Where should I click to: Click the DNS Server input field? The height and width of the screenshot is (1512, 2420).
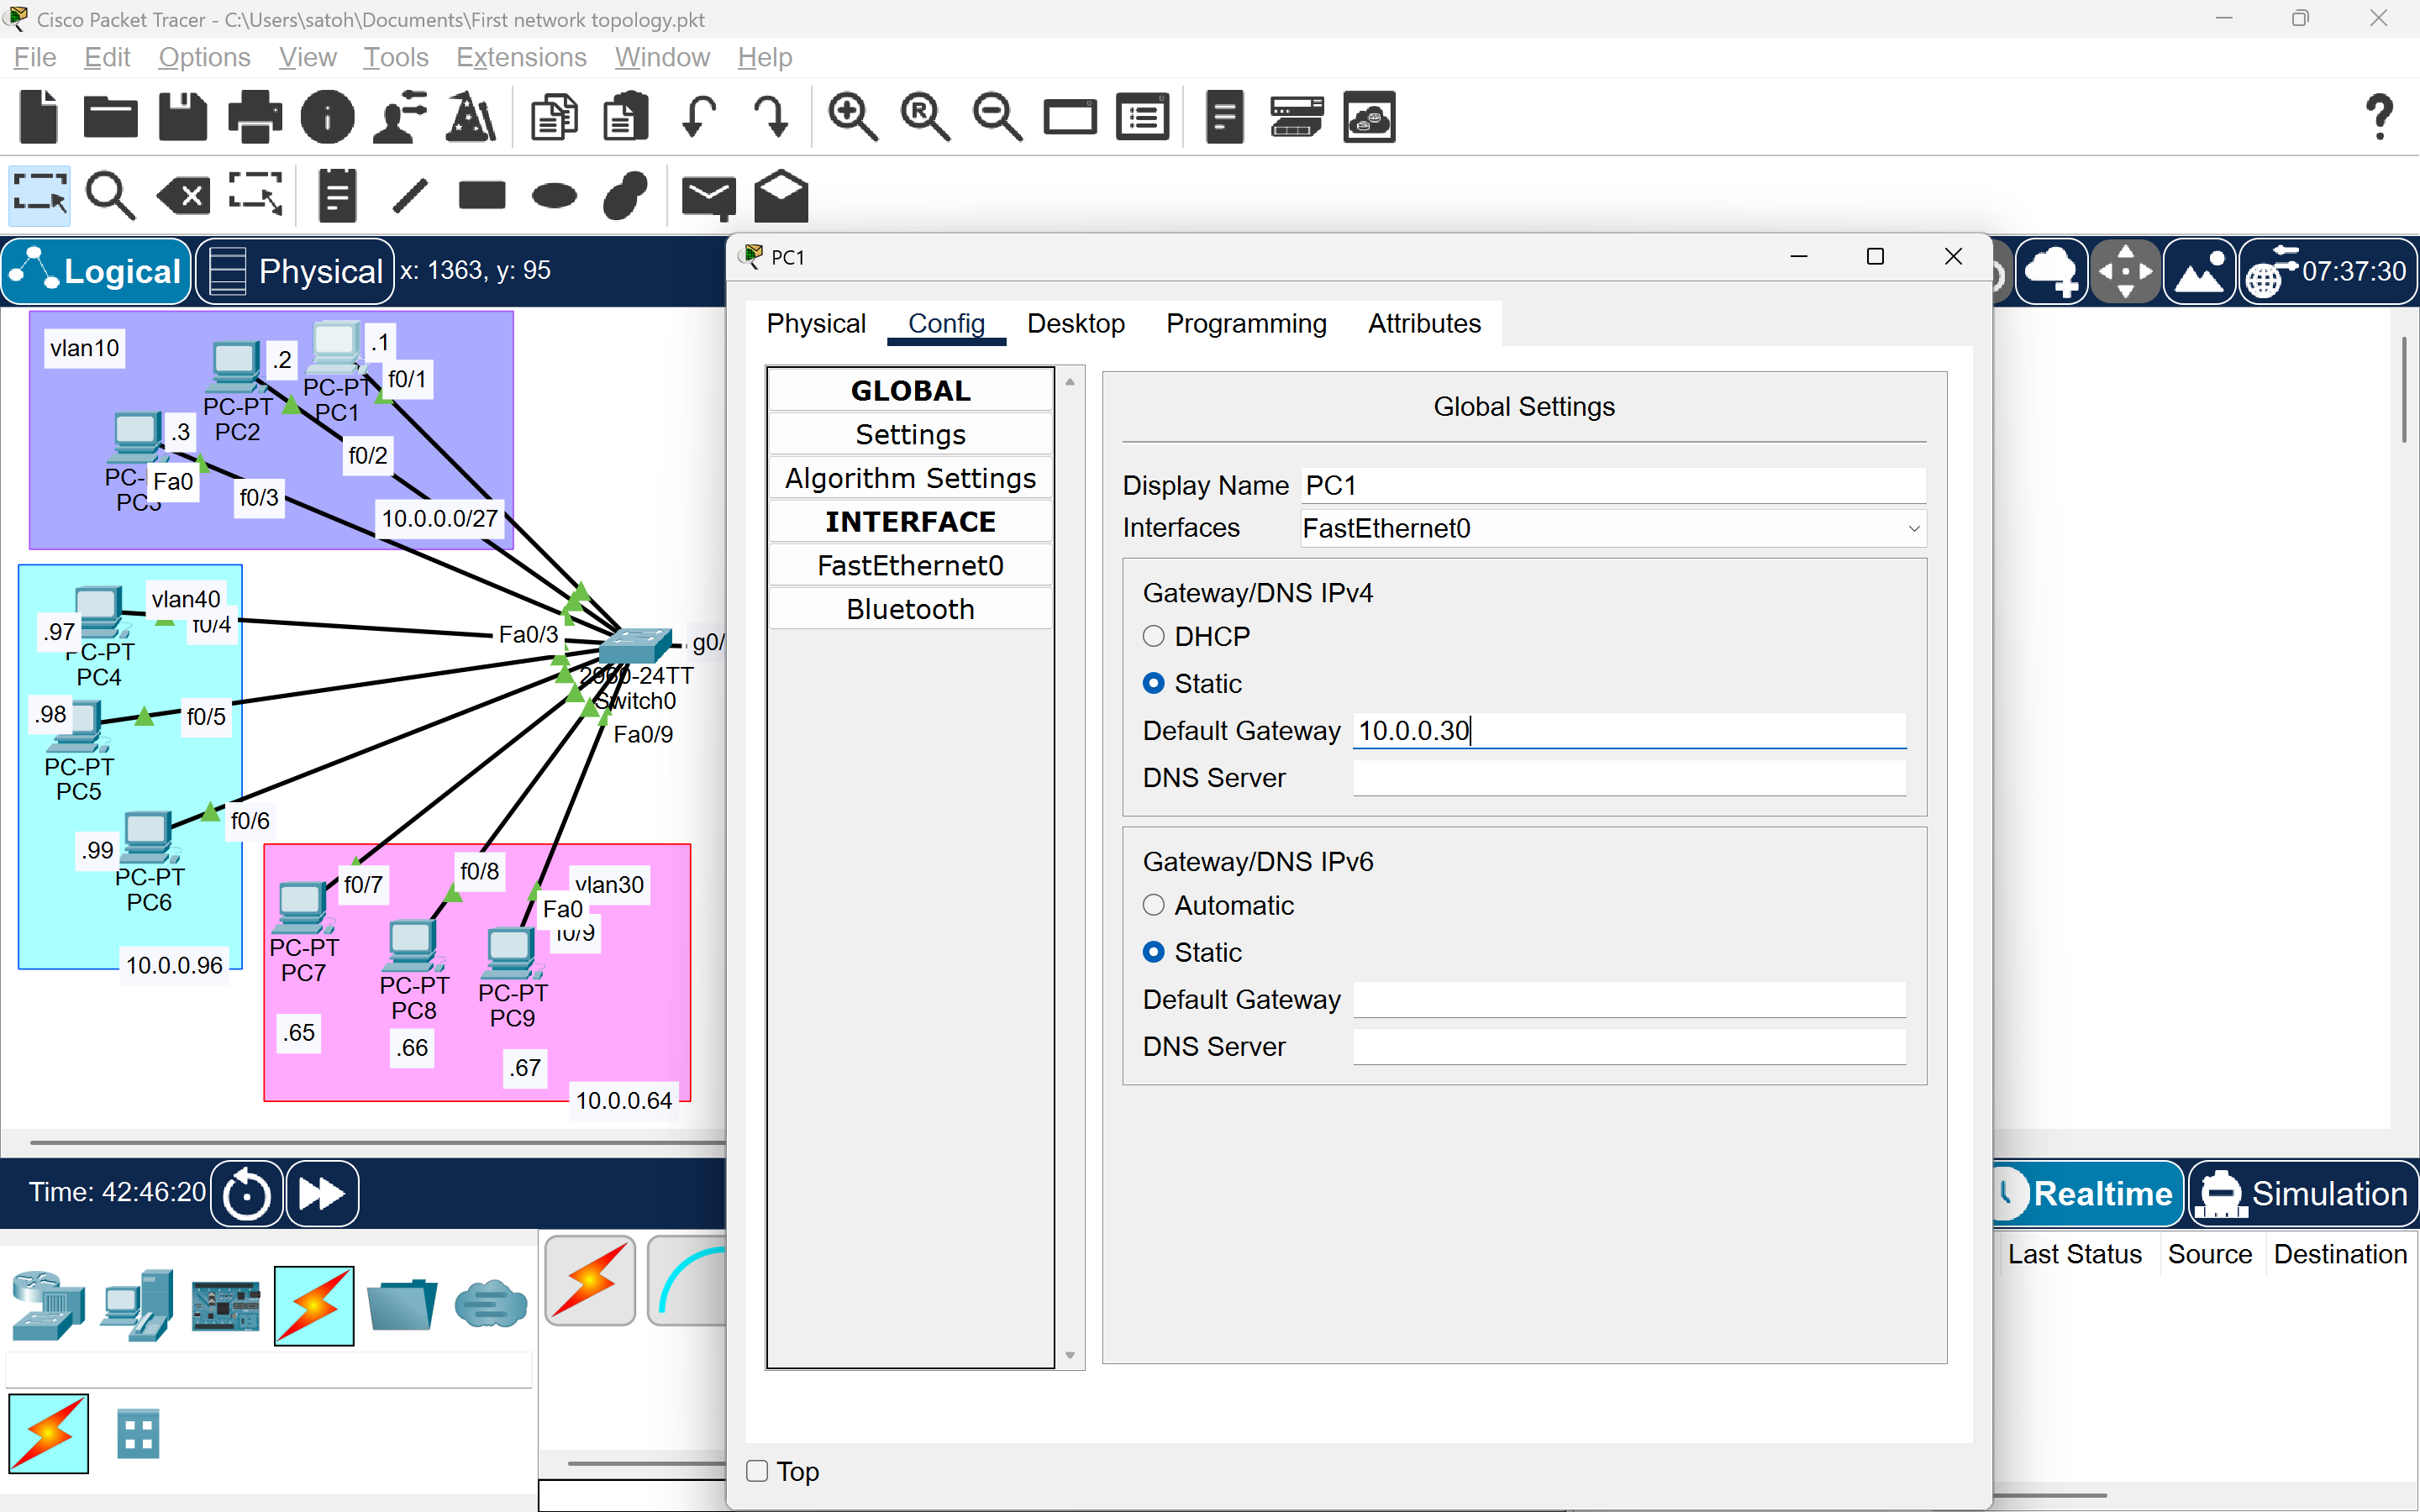(x=1627, y=777)
